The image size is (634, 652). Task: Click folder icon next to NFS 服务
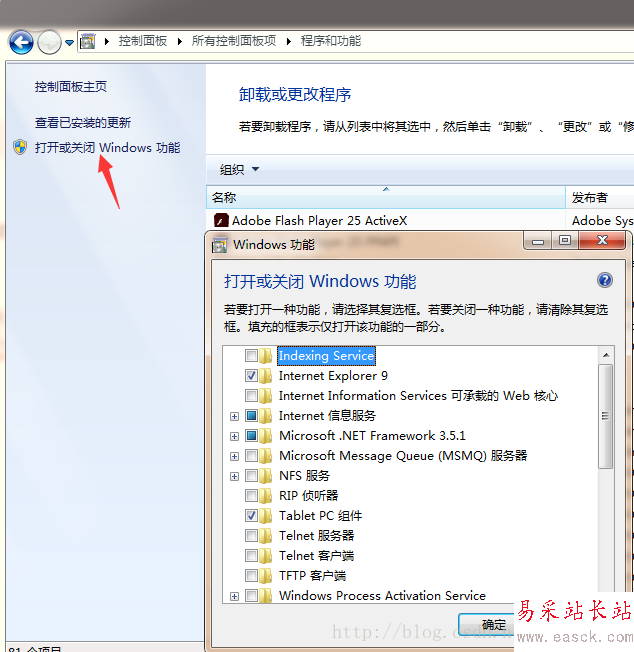[265, 476]
